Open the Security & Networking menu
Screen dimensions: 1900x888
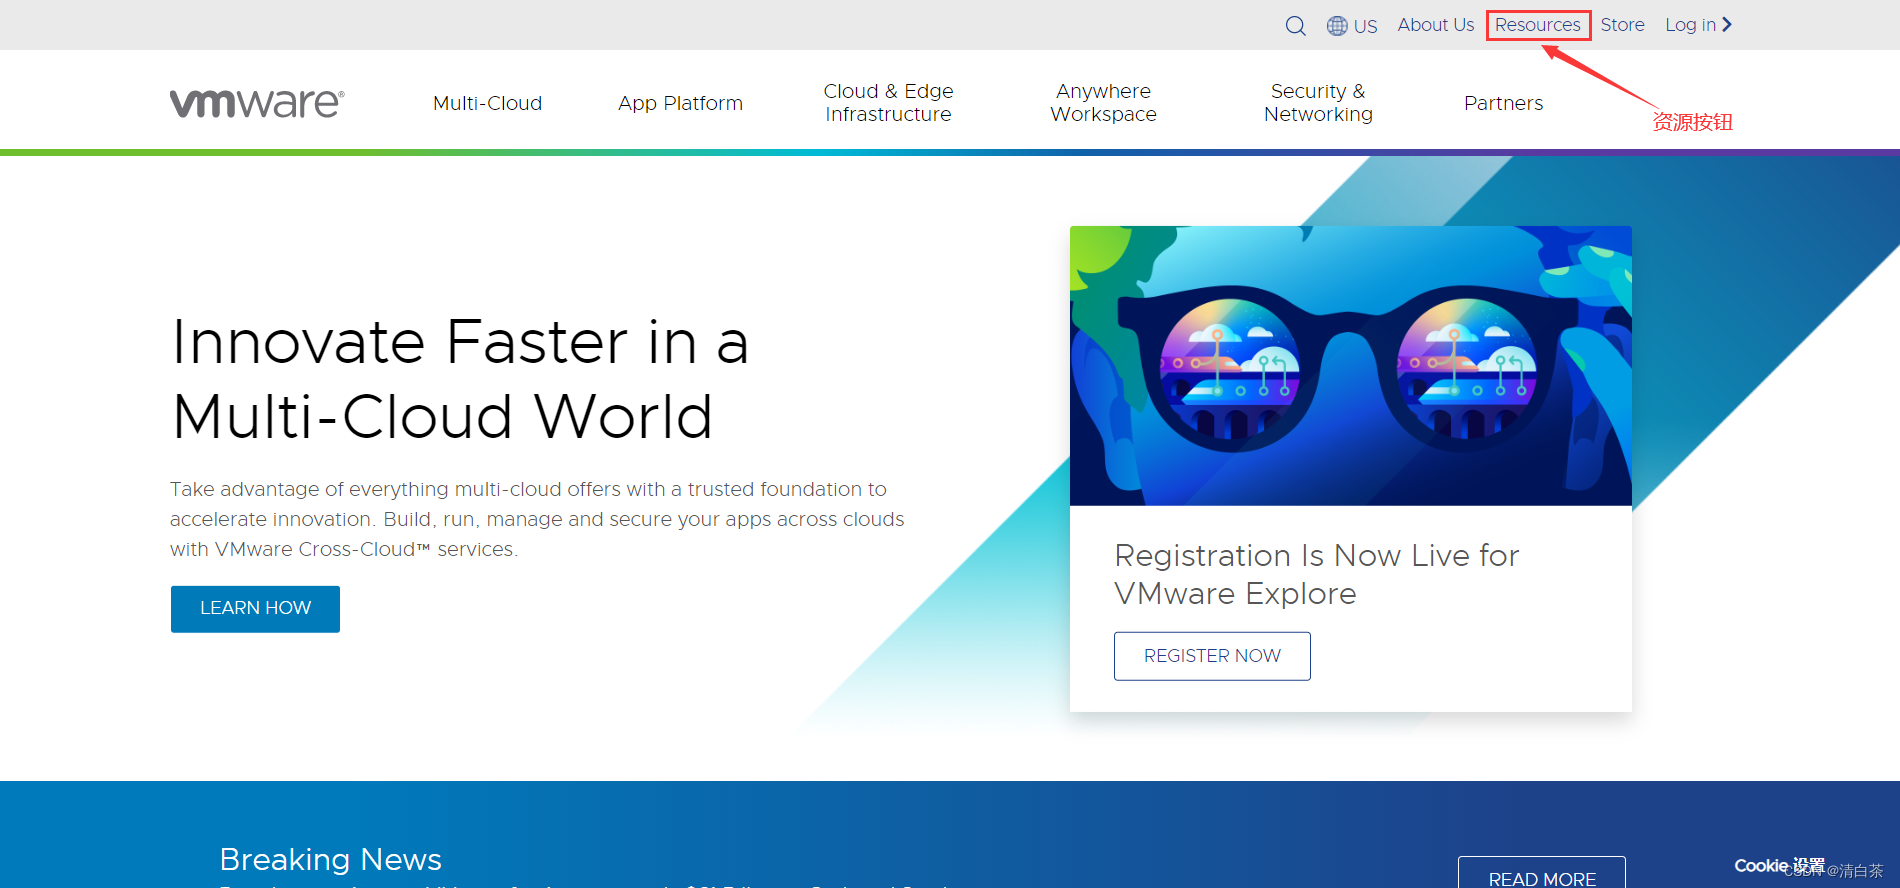1318,103
